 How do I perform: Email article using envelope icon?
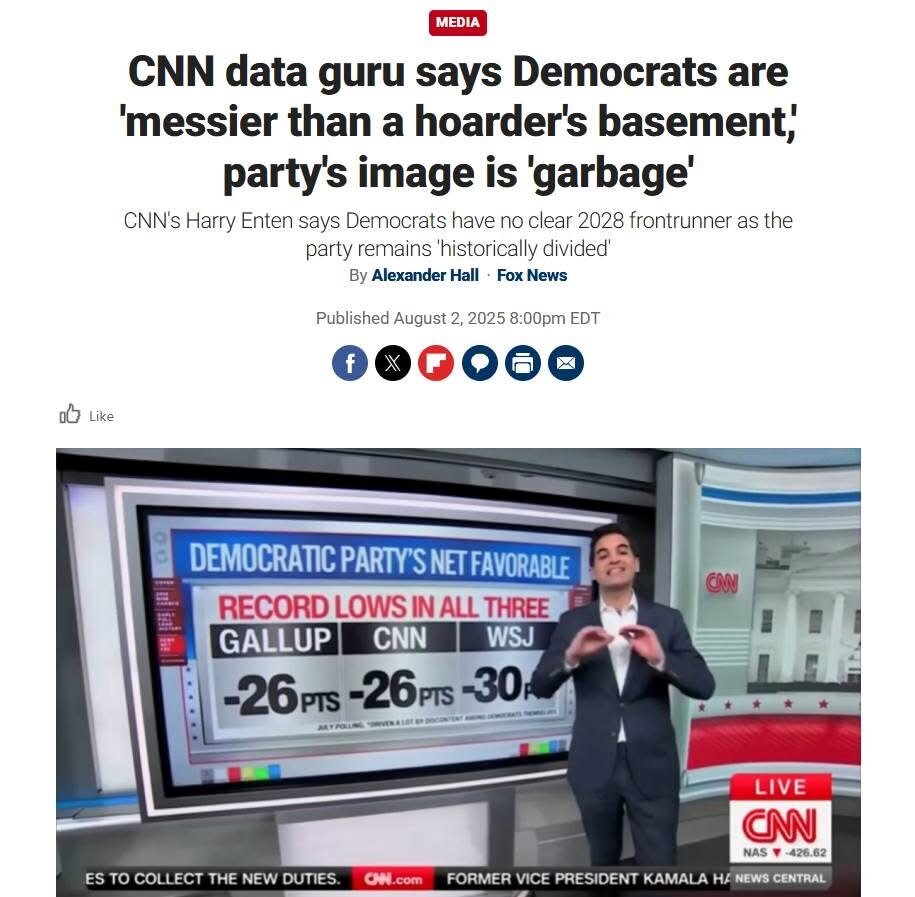(566, 363)
